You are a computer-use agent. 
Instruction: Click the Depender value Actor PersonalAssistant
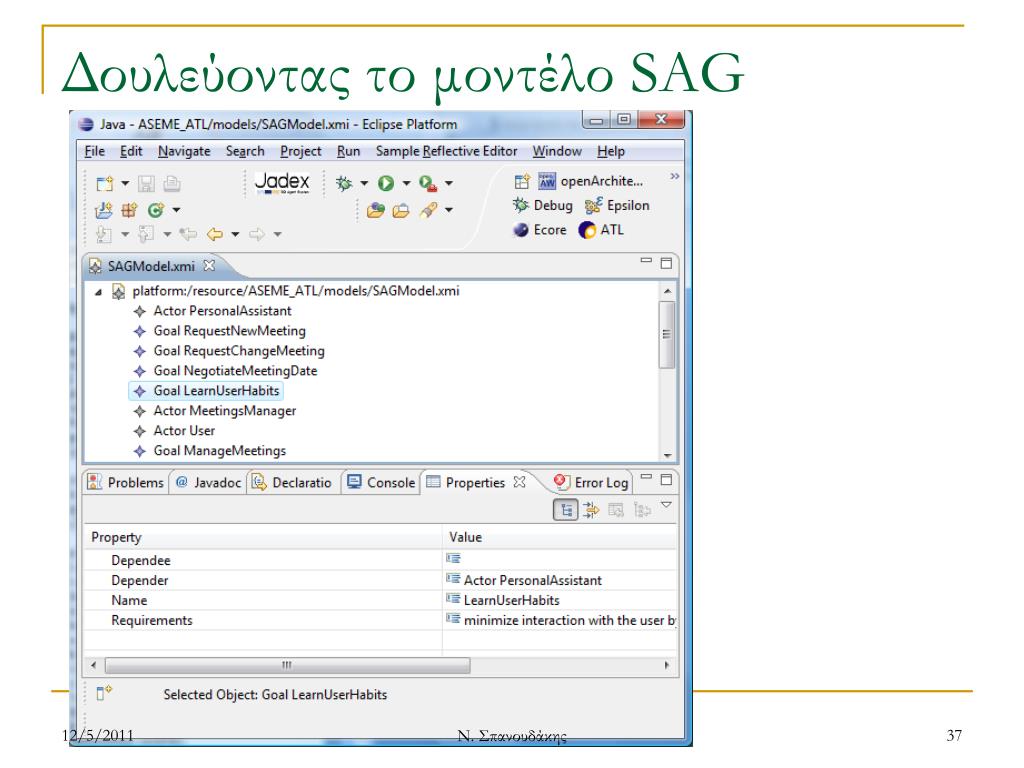click(x=532, y=581)
